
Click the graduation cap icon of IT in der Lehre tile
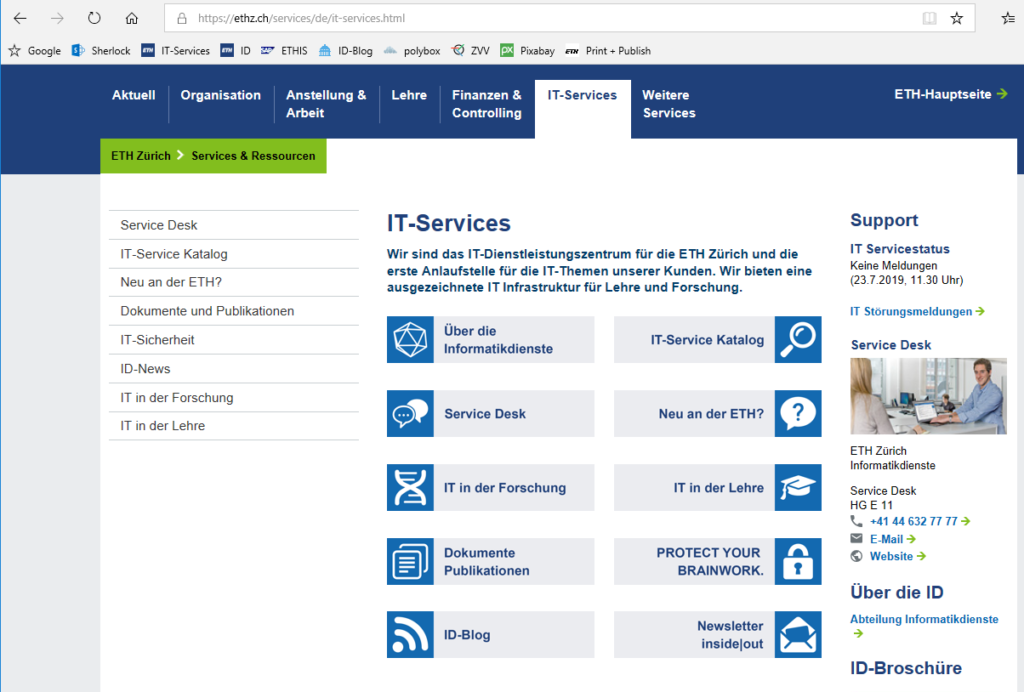tap(798, 488)
